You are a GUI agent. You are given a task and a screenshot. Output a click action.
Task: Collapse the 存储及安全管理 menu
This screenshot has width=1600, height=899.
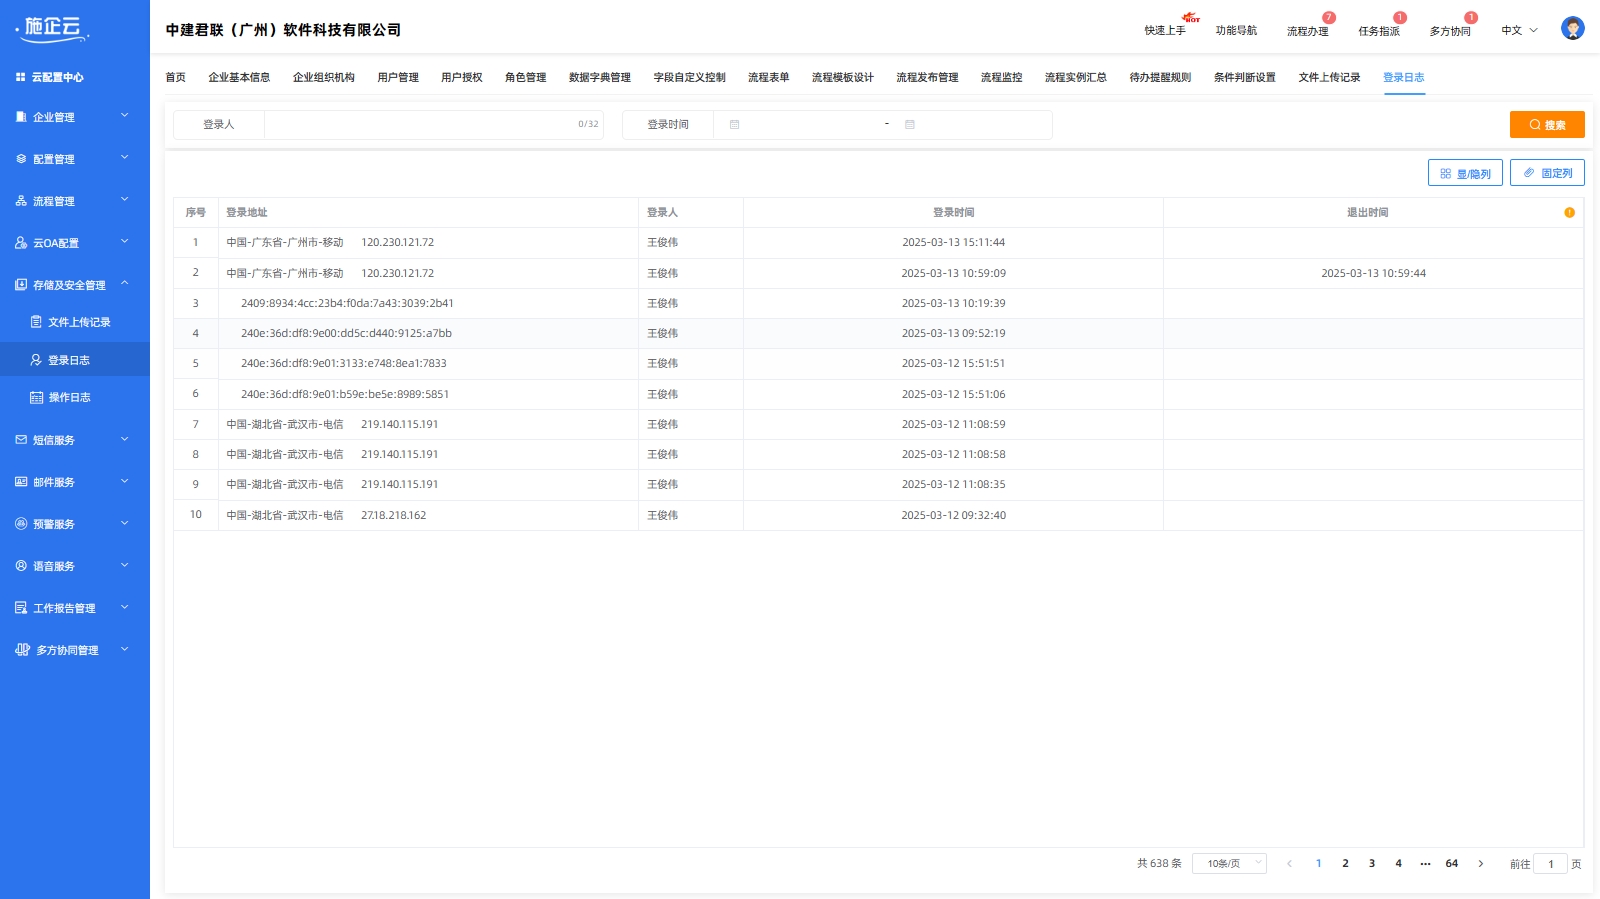(75, 285)
